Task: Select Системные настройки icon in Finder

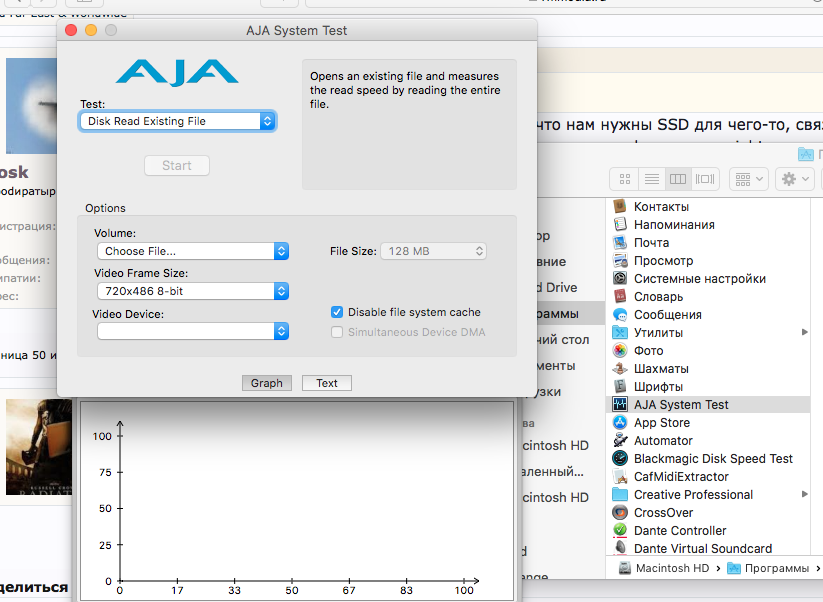Action: tap(620, 278)
